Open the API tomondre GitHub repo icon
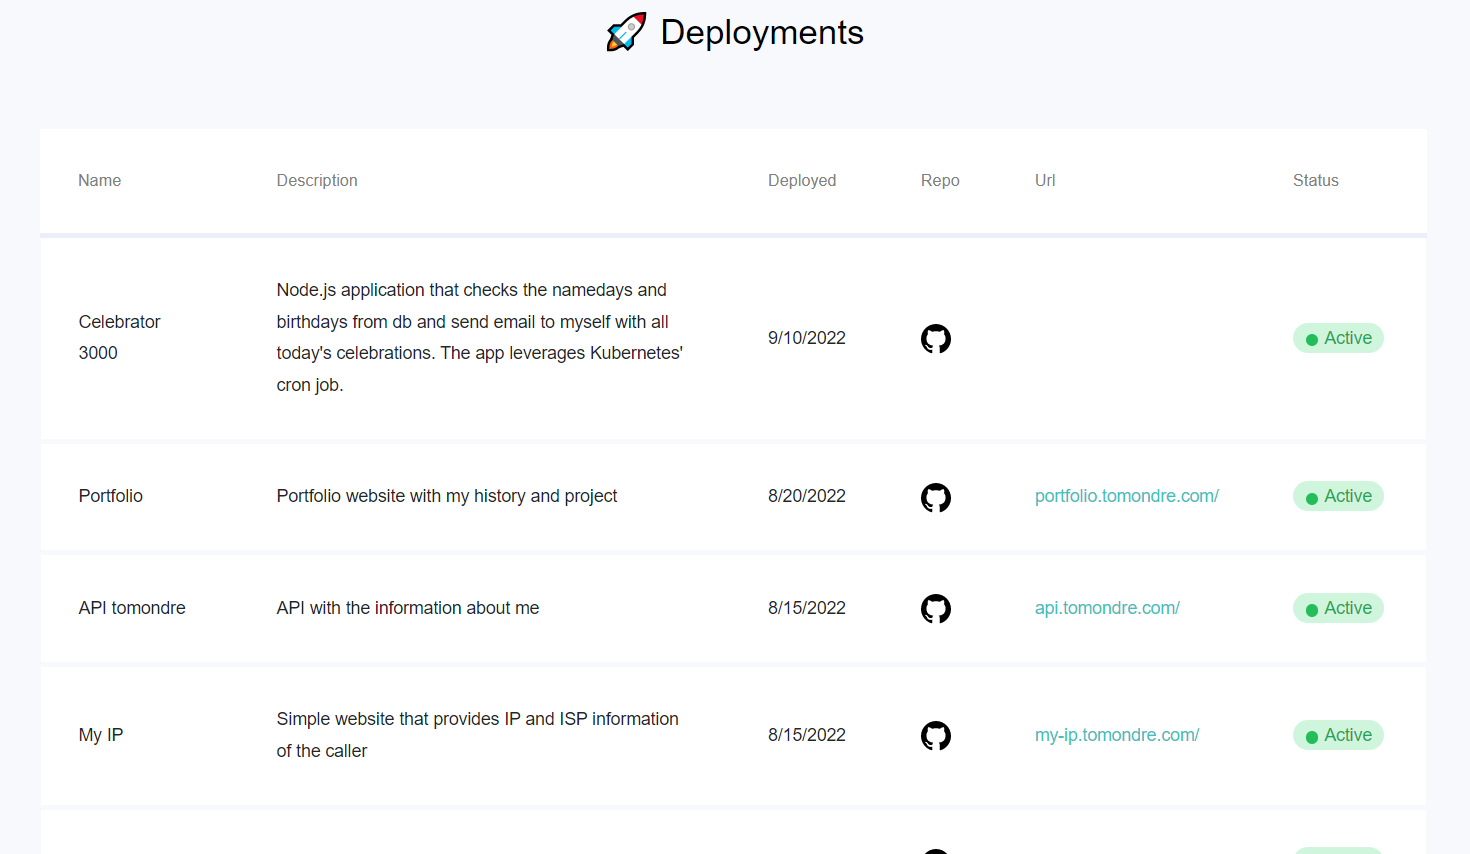The height and width of the screenshot is (854, 1470). pyautogui.click(x=935, y=608)
